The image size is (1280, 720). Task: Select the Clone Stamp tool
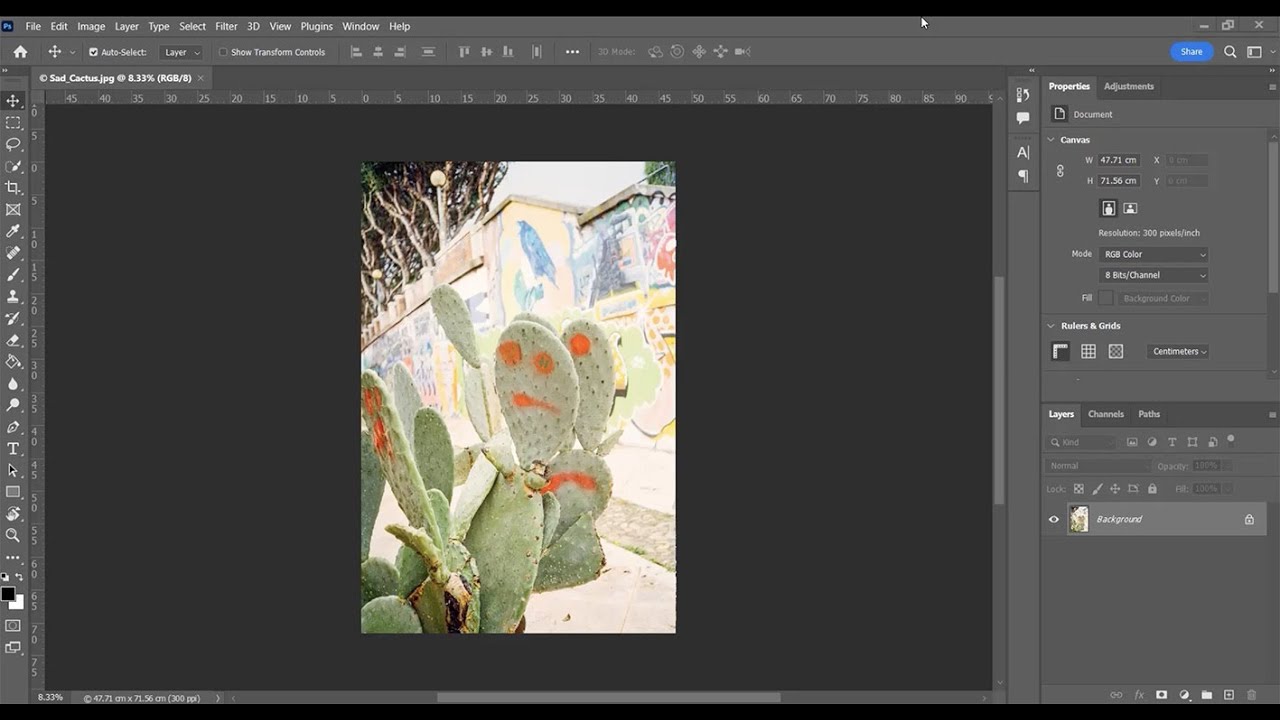13,297
